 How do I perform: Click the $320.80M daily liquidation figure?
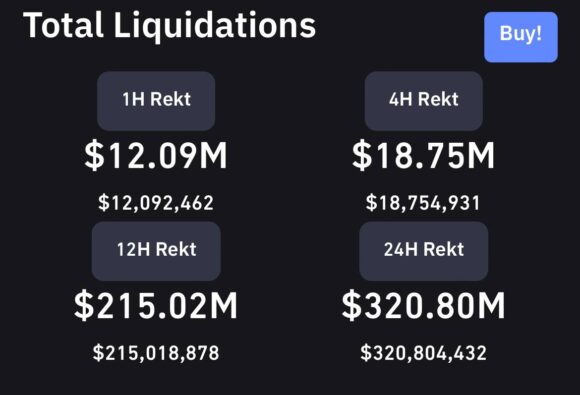tap(423, 305)
